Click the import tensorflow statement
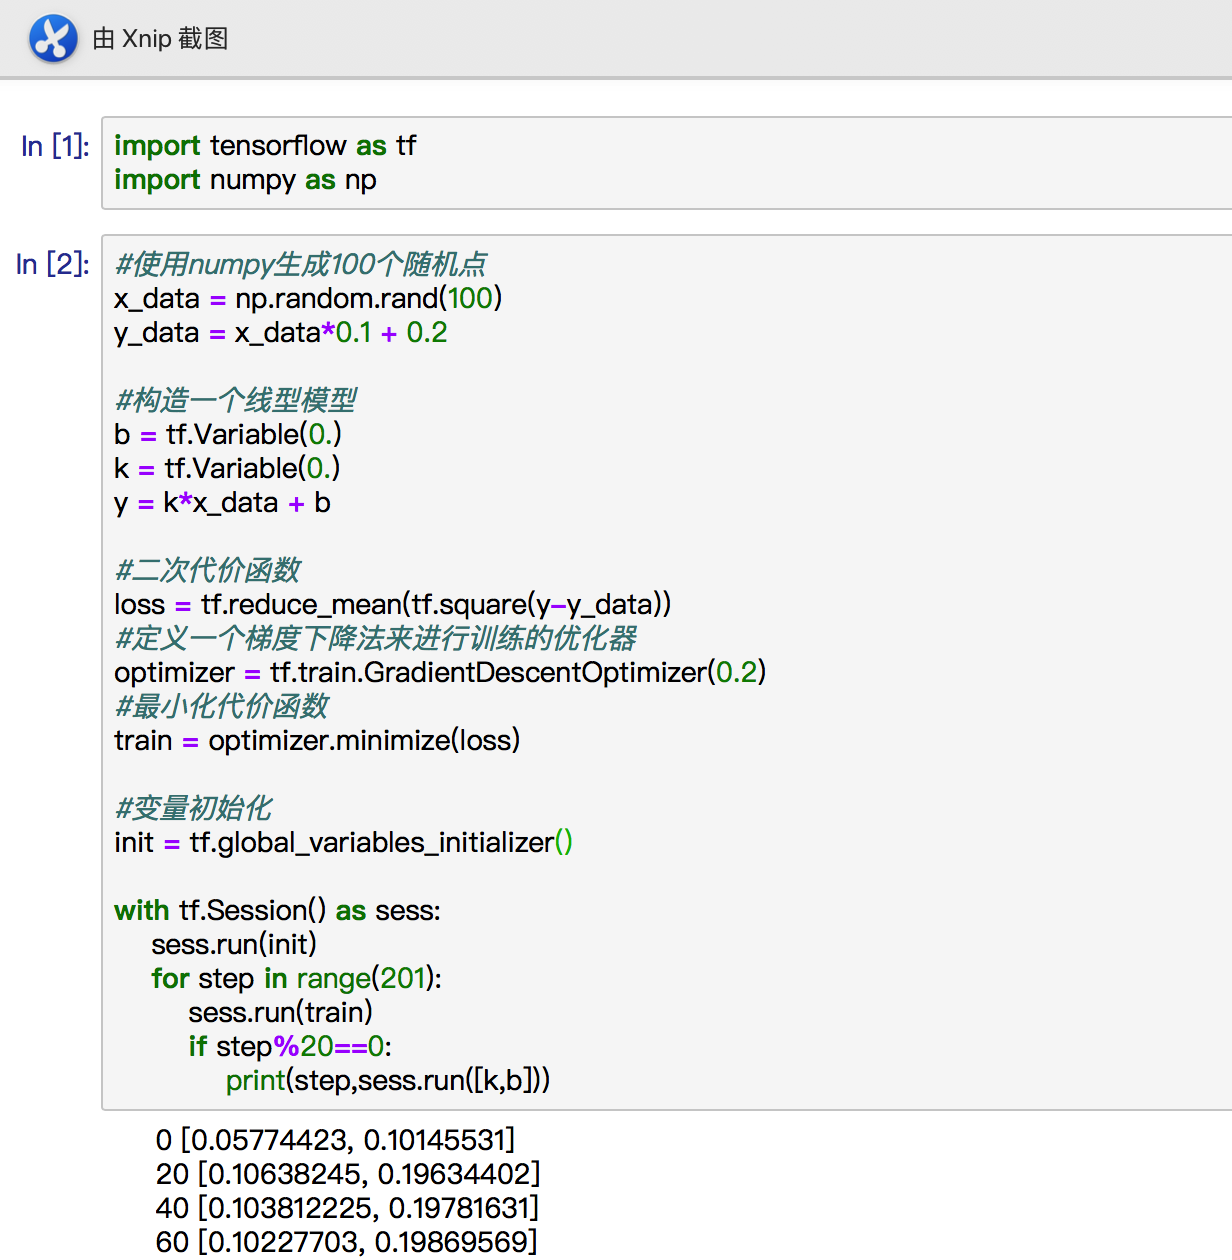Image resolution: width=1232 pixels, height=1260 pixels. point(265,146)
